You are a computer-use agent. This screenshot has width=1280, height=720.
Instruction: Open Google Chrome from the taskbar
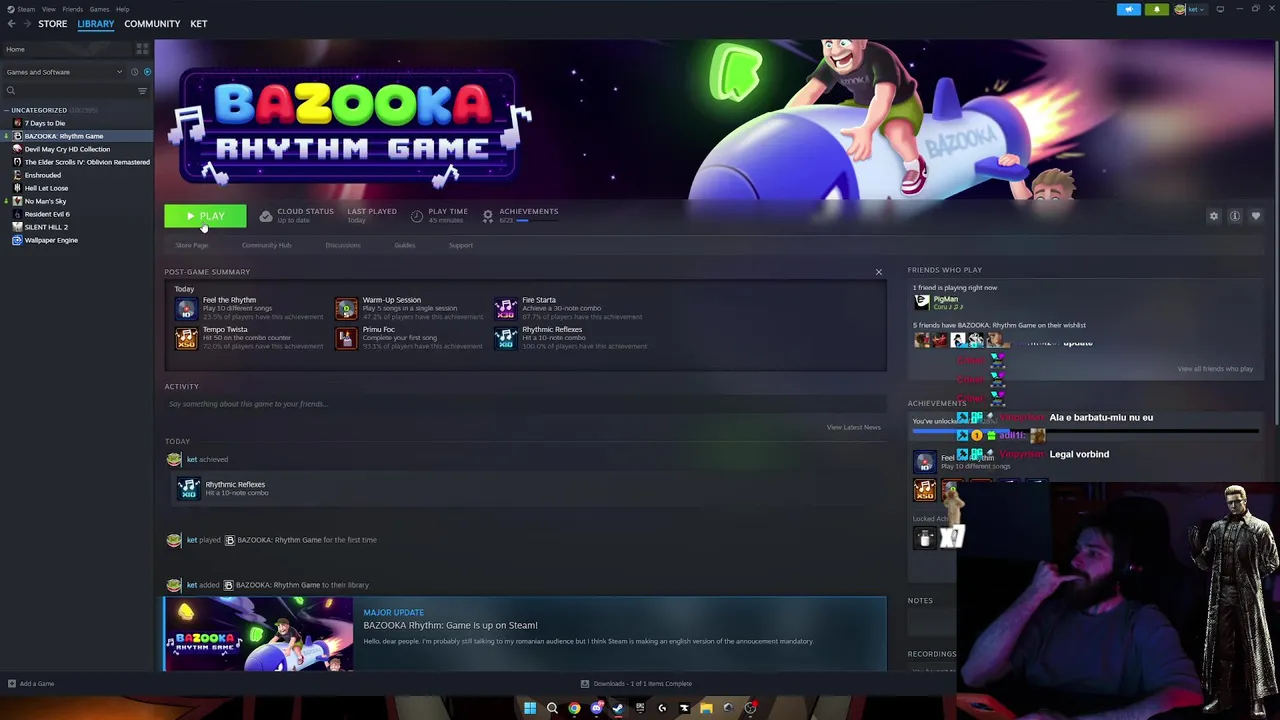tap(574, 708)
